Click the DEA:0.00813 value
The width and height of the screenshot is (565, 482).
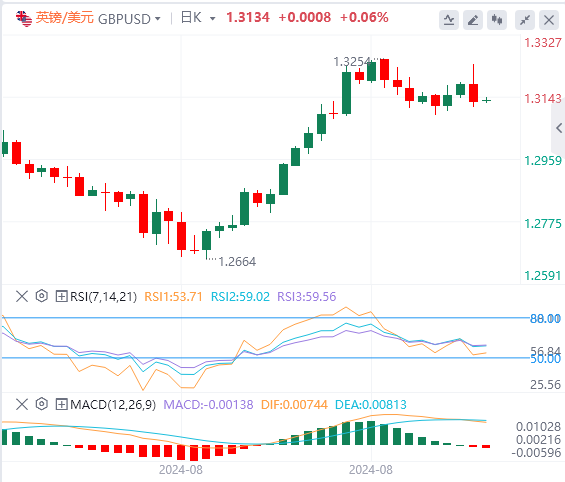(x=371, y=405)
